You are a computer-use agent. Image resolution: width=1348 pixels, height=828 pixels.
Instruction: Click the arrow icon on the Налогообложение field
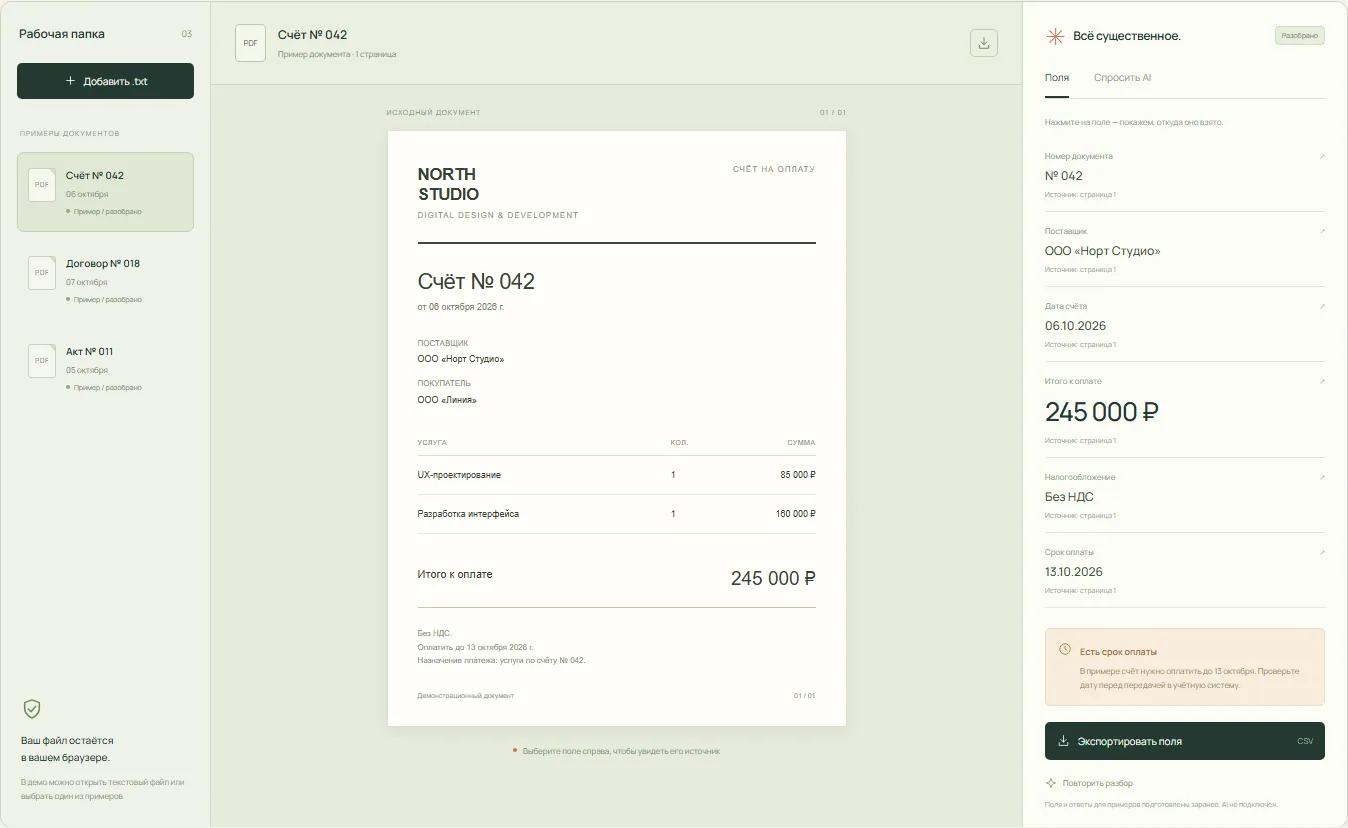pos(1321,477)
